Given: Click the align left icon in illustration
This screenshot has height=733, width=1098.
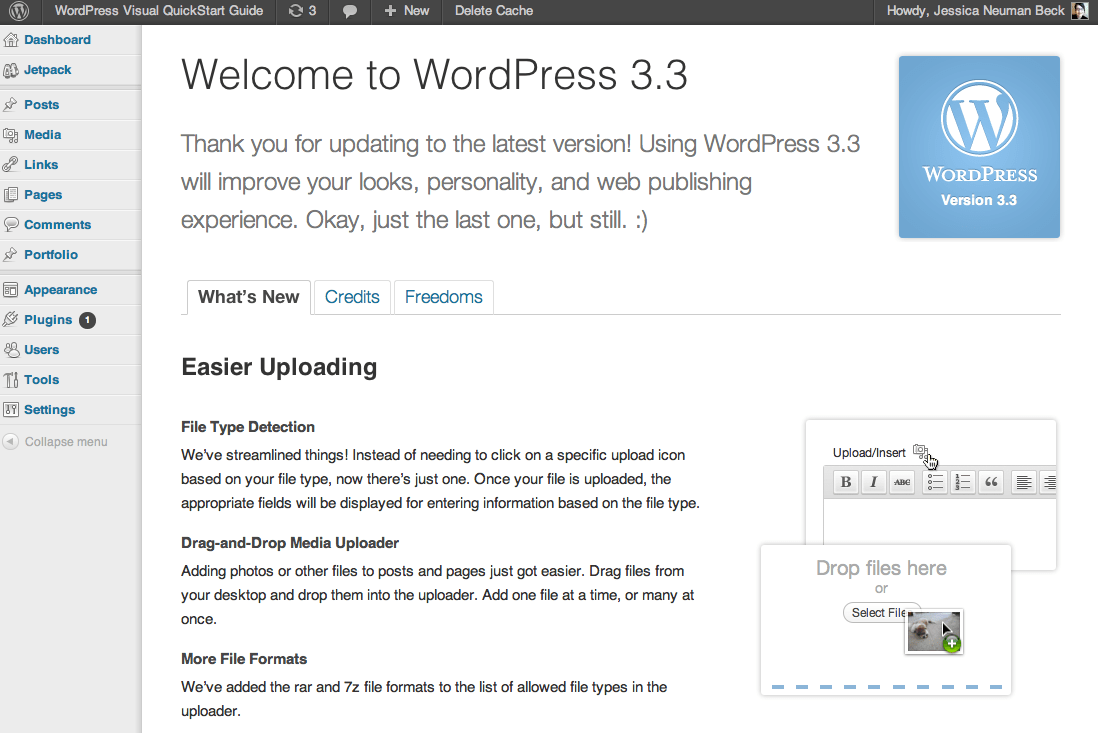Looking at the screenshot, I should [1024, 482].
